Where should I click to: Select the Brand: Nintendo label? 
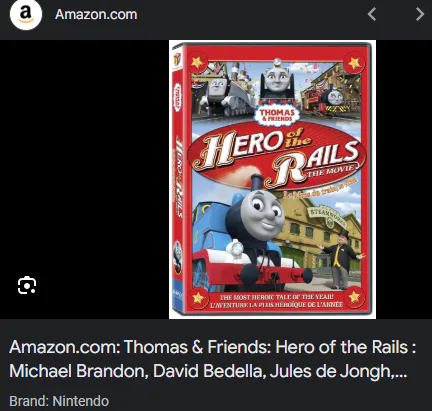(x=59, y=401)
